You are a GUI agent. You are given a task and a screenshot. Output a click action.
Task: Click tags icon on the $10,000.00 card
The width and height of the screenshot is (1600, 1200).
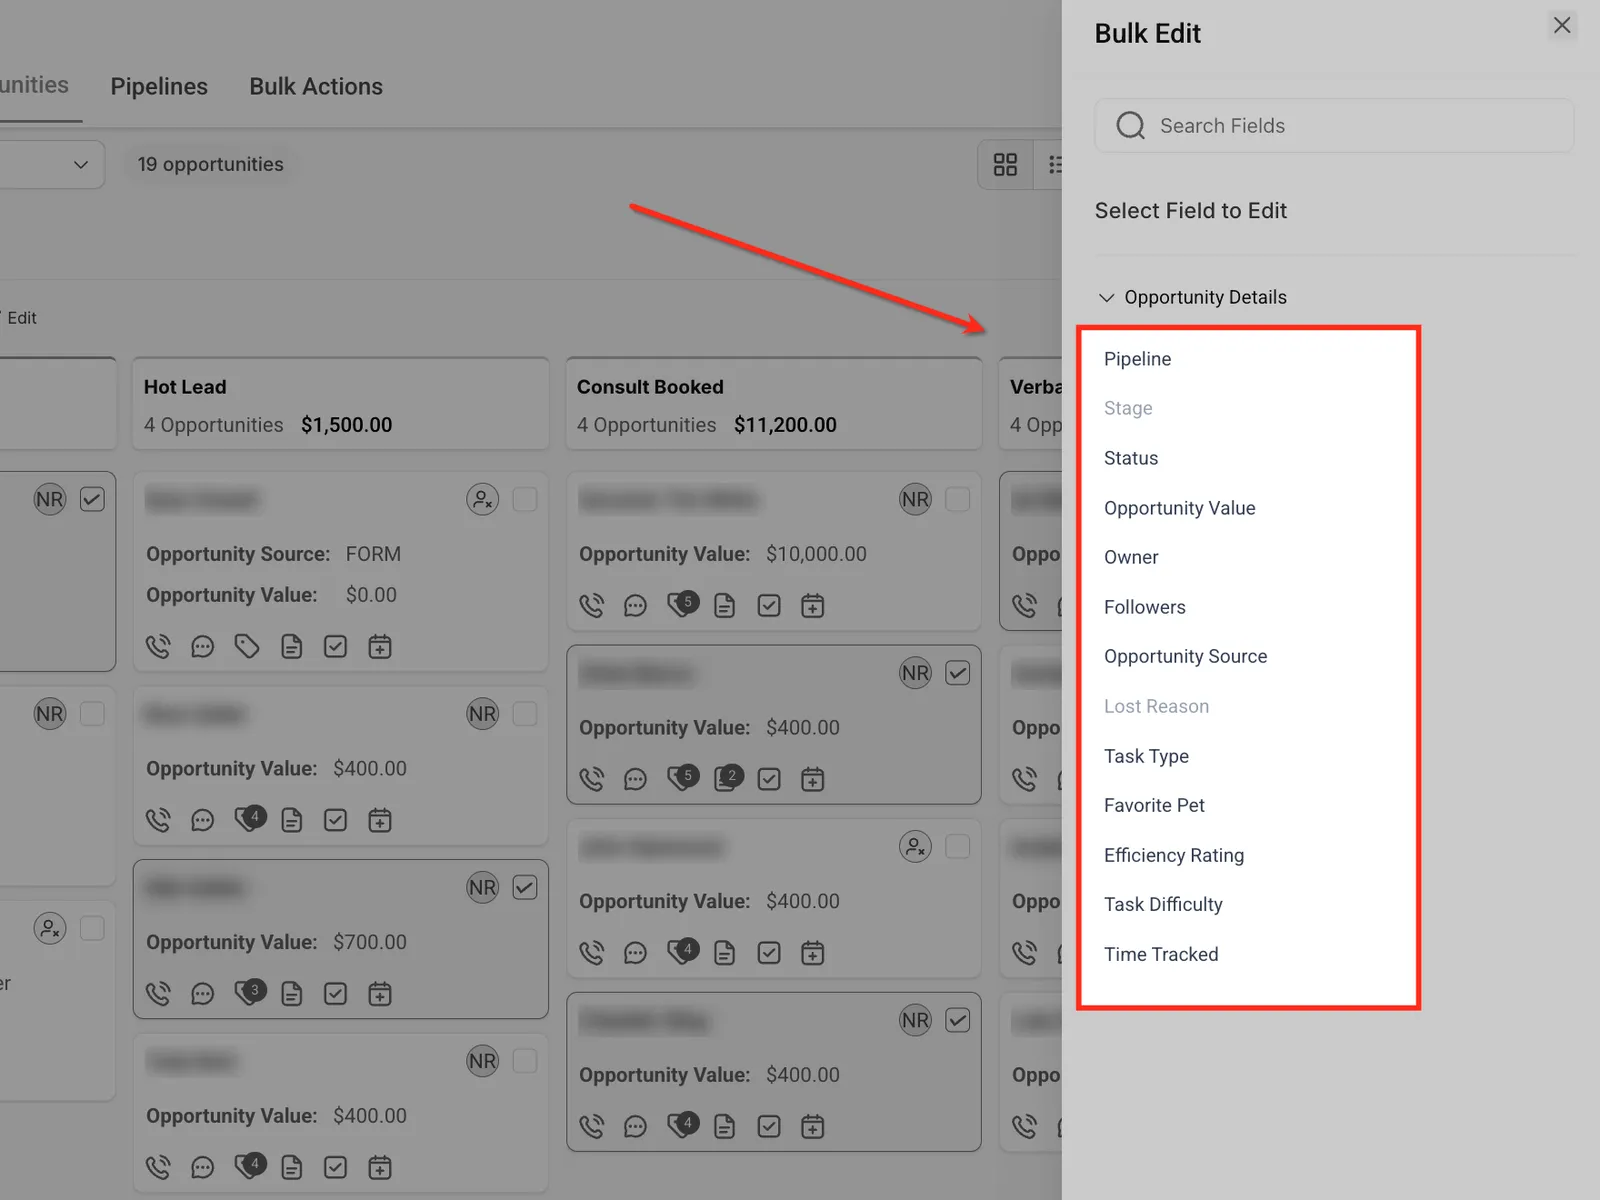683,604
